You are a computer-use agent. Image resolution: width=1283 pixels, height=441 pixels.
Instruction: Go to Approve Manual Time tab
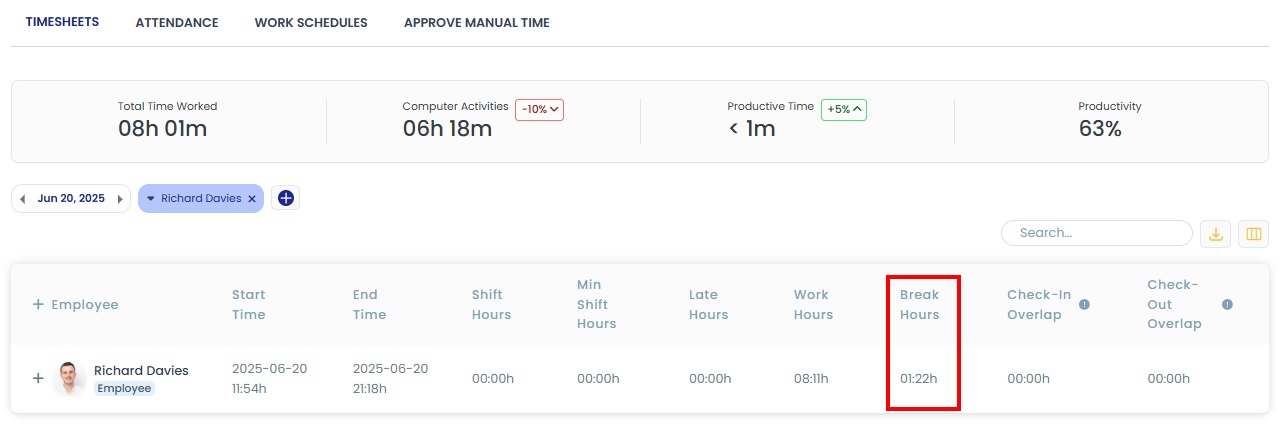point(476,23)
